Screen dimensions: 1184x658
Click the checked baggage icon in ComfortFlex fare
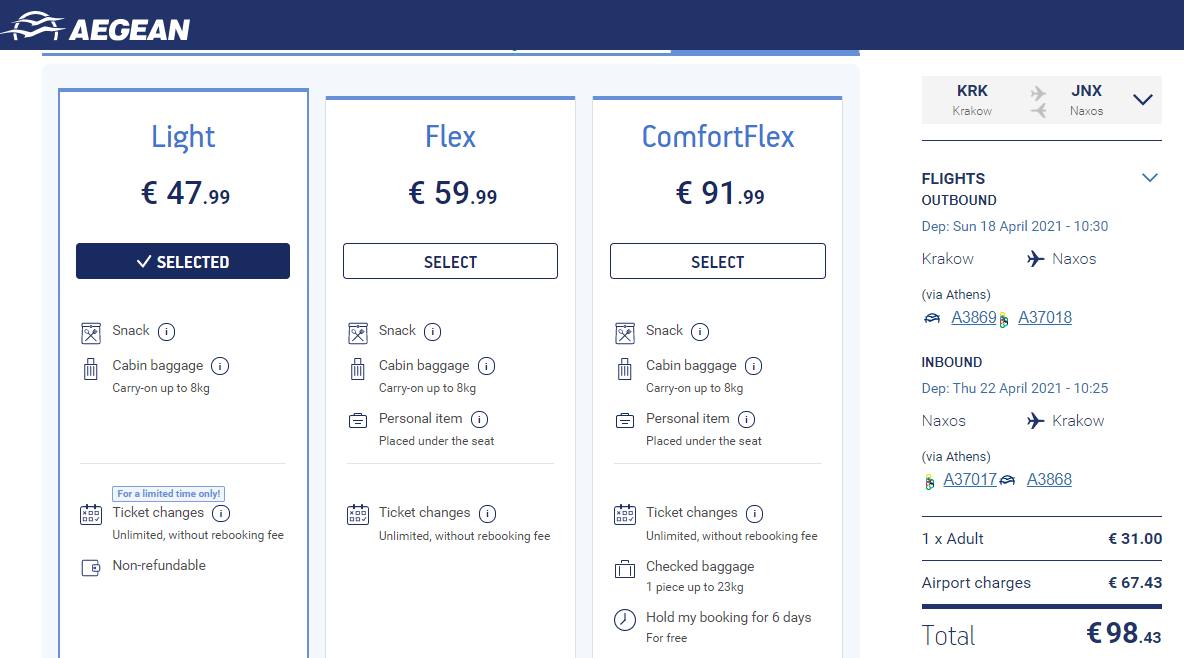click(624, 569)
